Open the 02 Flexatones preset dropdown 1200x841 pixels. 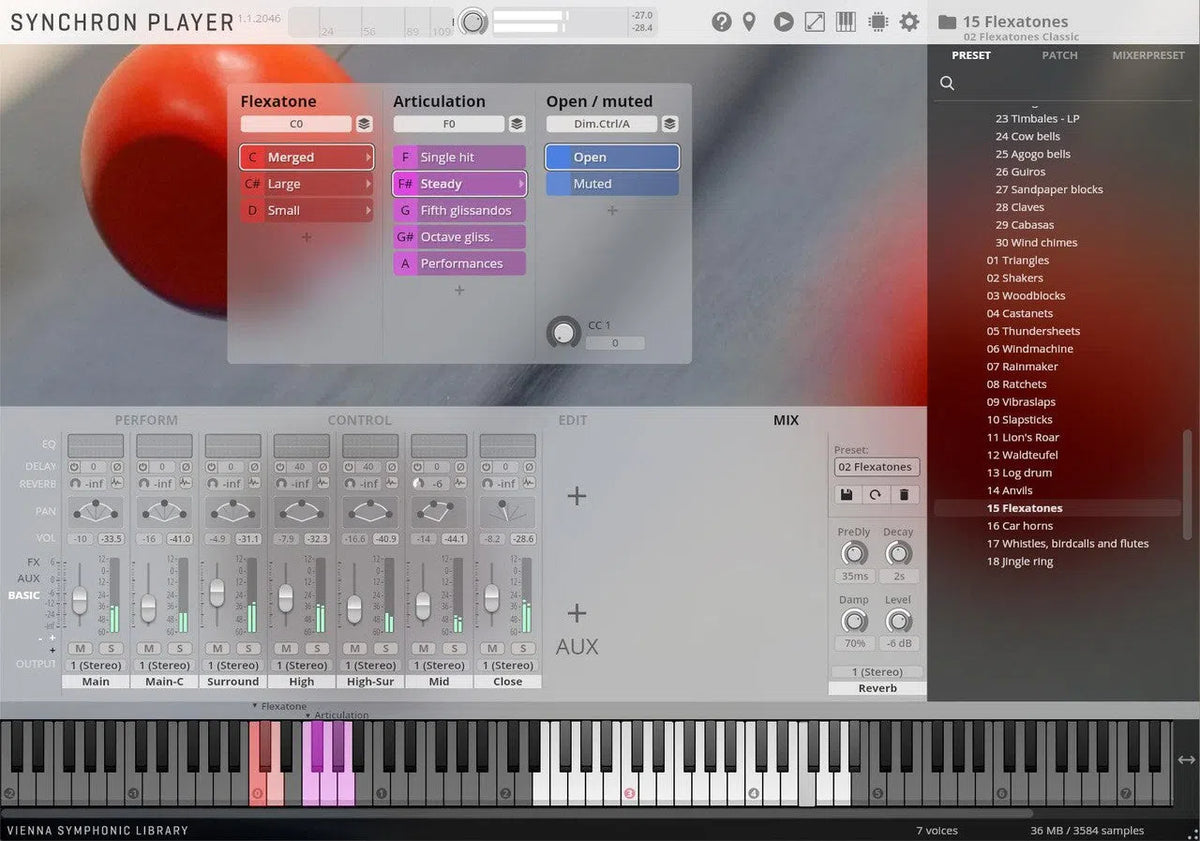point(876,466)
